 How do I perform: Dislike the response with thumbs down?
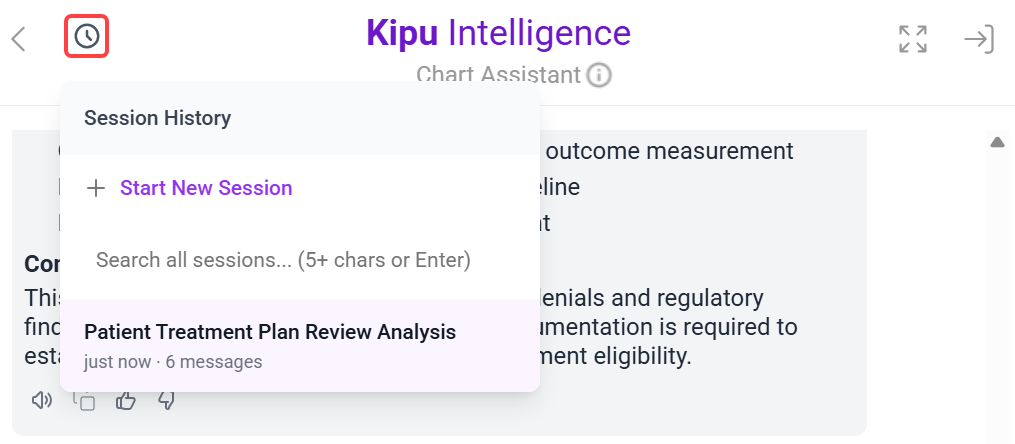pyautogui.click(x=166, y=401)
